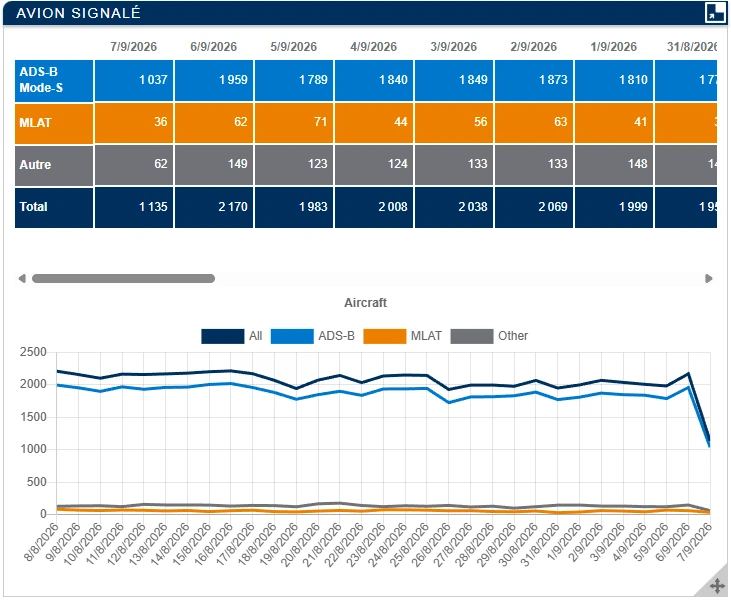Viewport: 731px width, 600px height.
Task: Click Autre cell value 149
Action: (x=214, y=165)
